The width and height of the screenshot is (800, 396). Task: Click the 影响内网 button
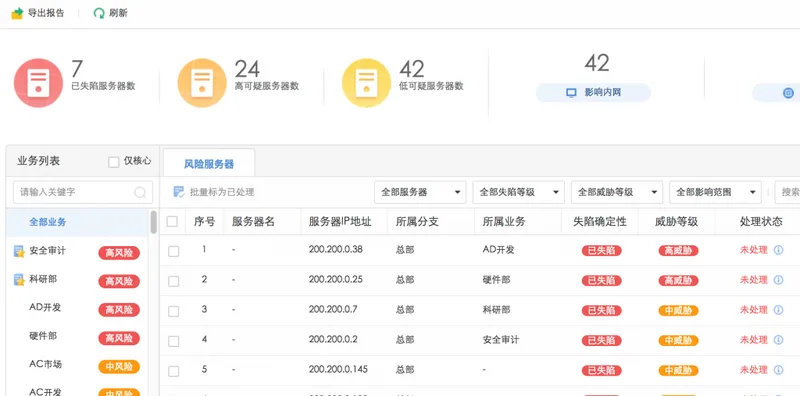(x=593, y=93)
